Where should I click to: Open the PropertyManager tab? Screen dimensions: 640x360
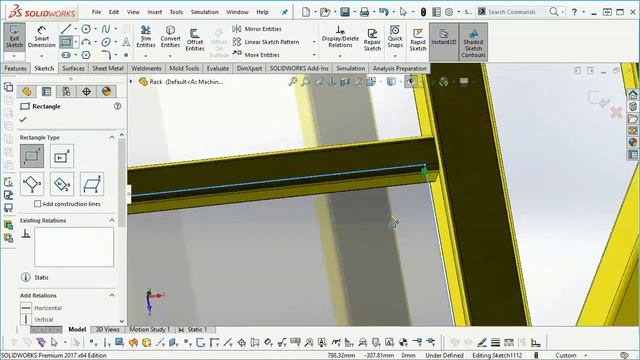pos(47,91)
